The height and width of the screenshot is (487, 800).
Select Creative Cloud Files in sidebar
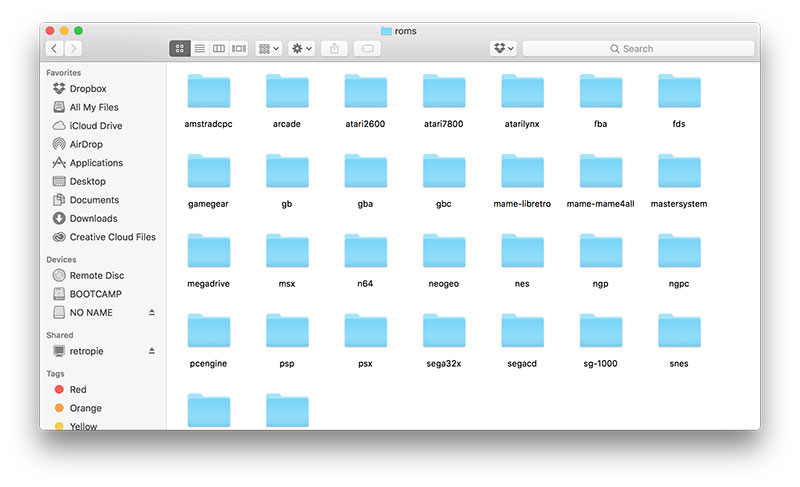coord(112,237)
